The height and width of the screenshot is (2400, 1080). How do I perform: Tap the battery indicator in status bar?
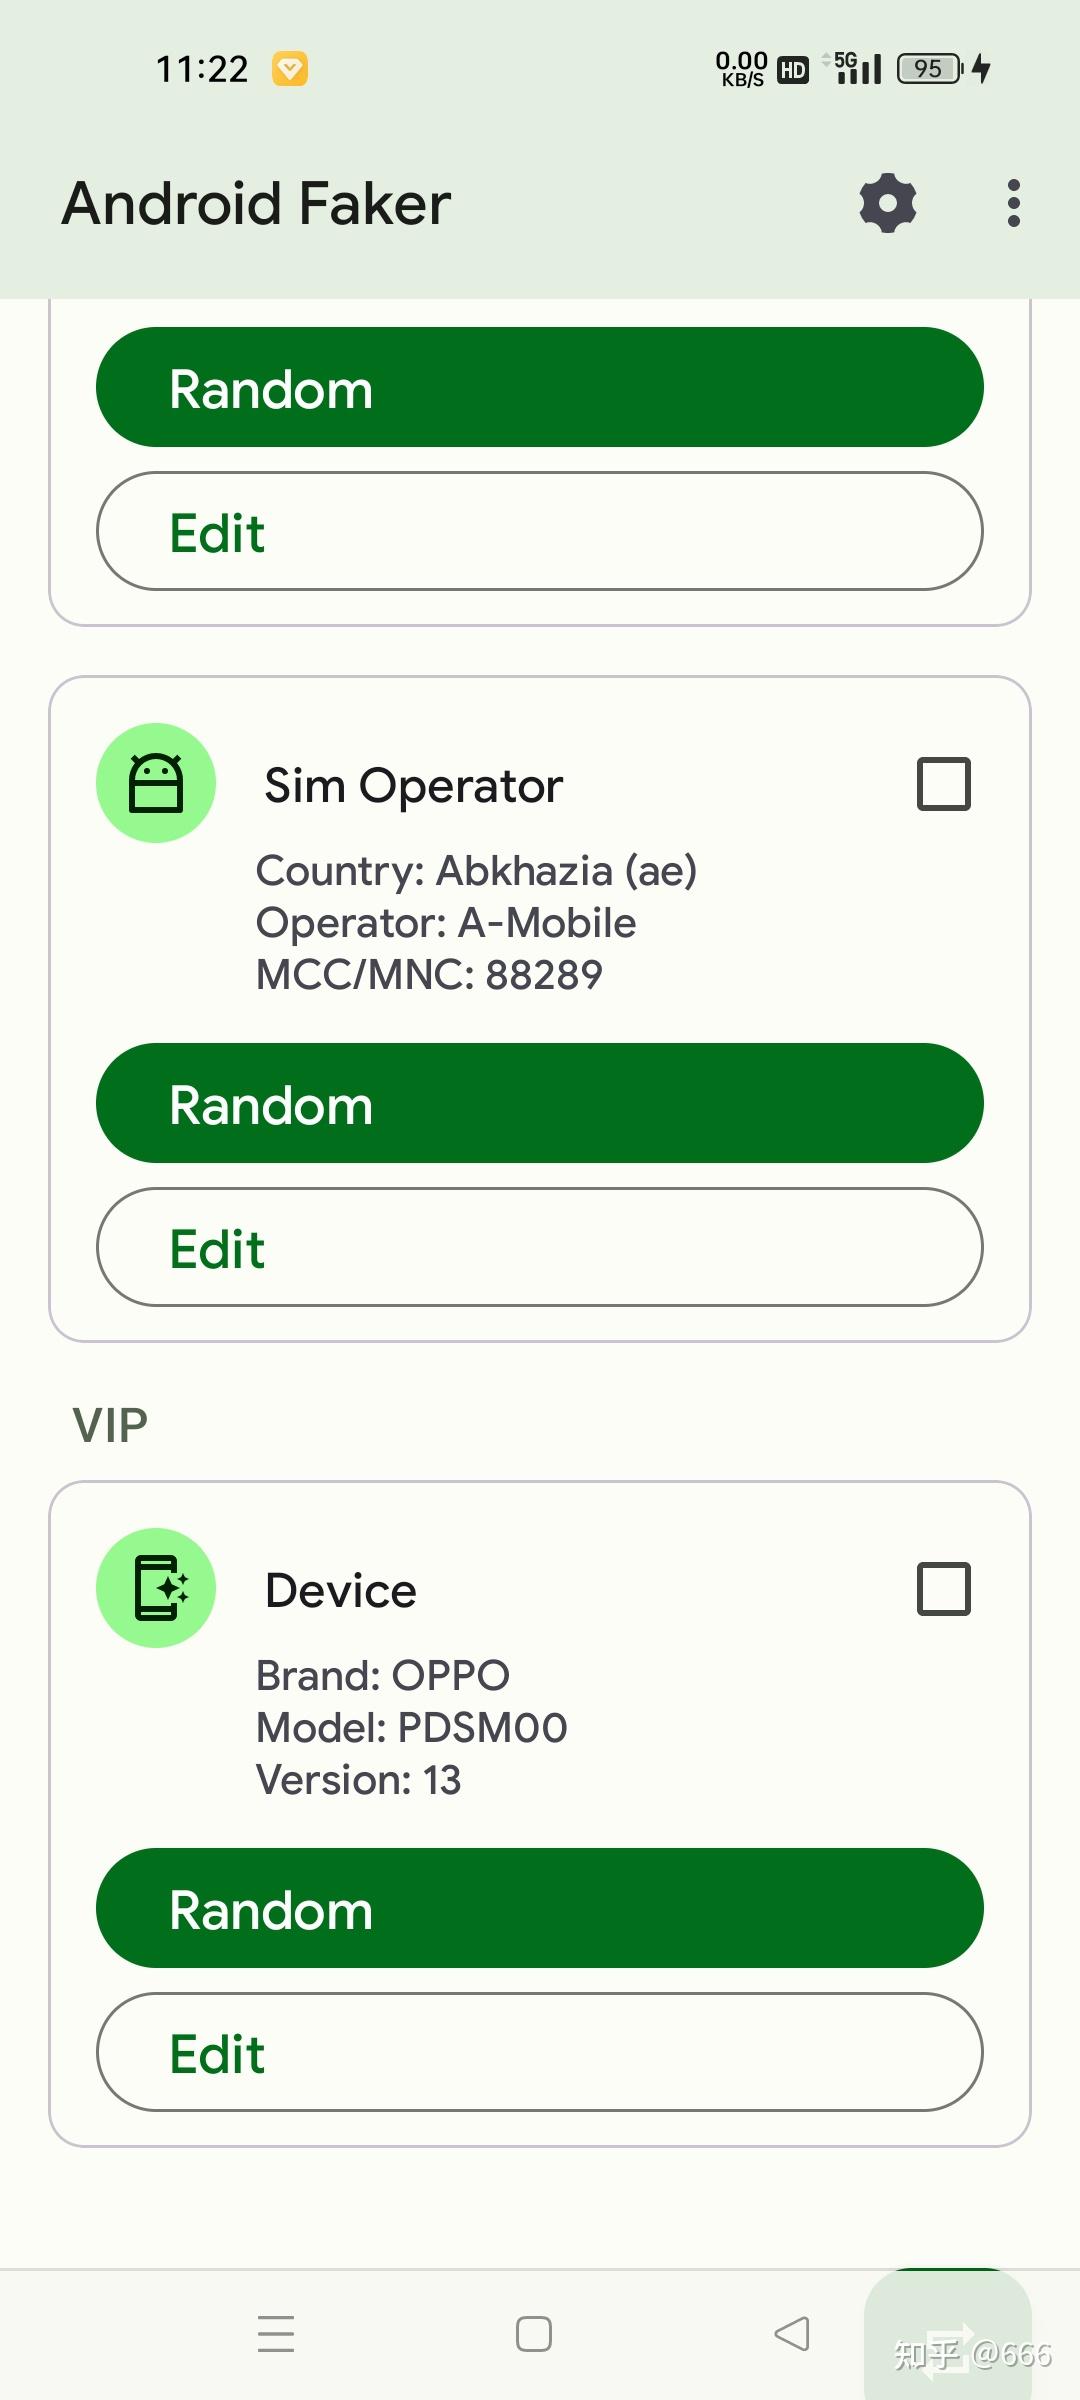click(930, 68)
